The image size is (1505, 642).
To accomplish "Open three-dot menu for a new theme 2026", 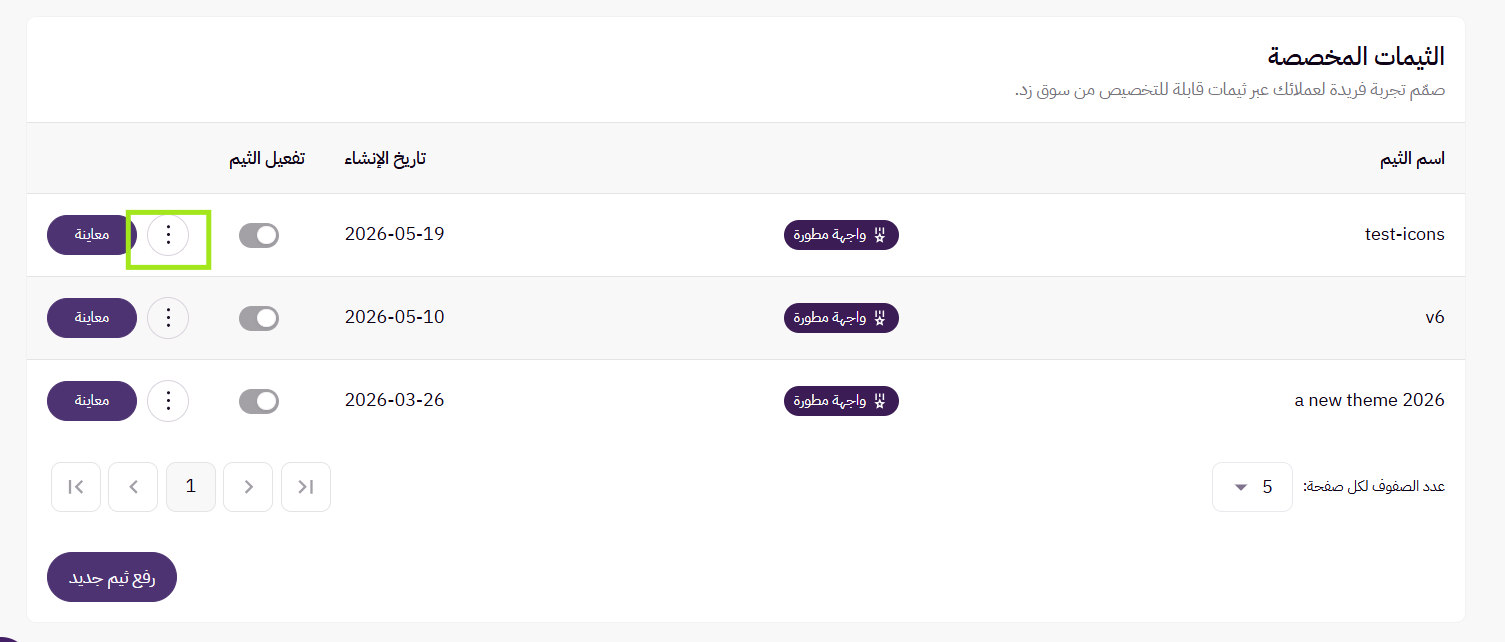I will pyautogui.click(x=168, y=401).
